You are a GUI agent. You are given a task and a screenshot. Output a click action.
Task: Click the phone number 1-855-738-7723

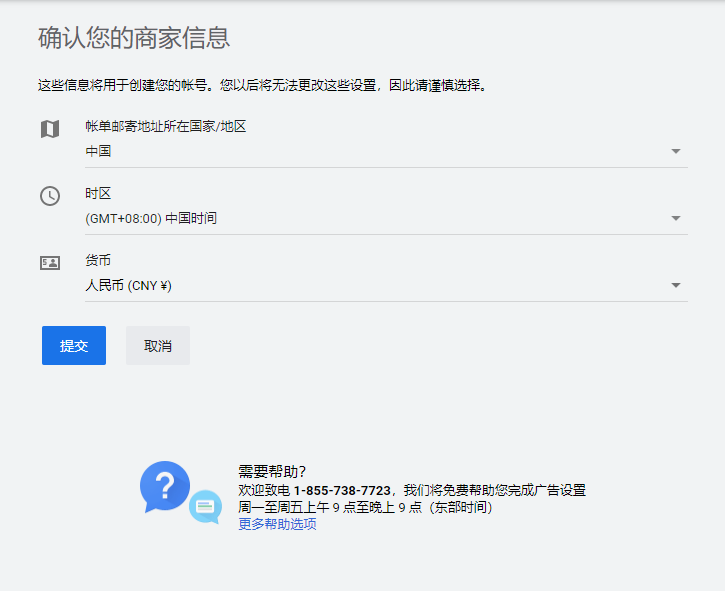pyautogui.click(x=342, y=490)
